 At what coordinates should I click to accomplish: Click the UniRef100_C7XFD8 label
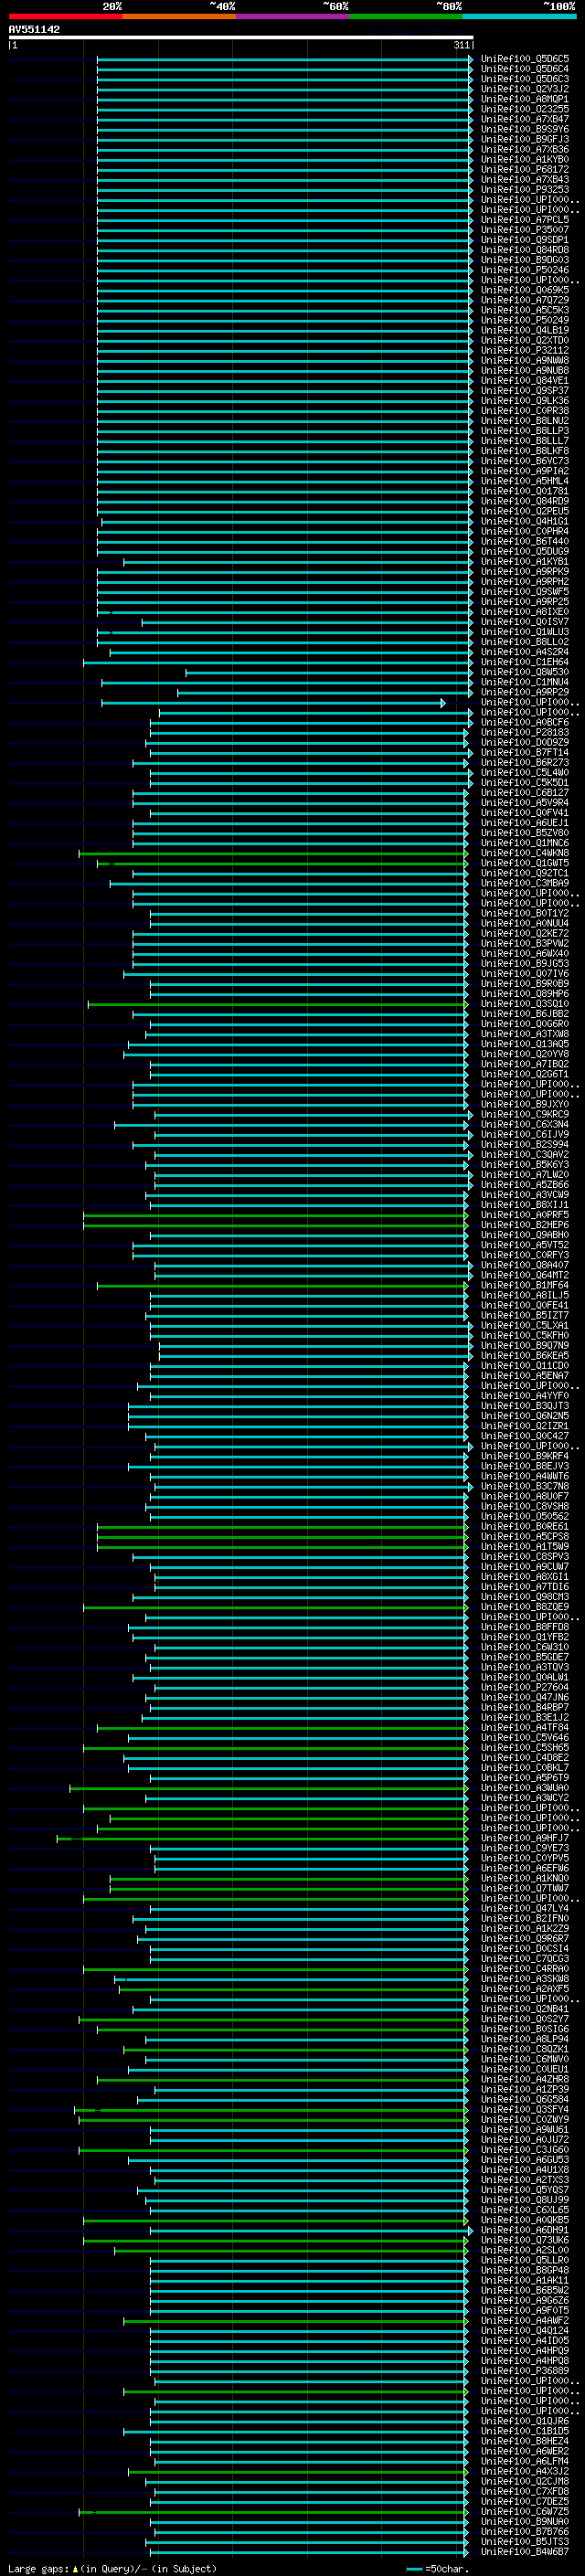pos(524,2492)
